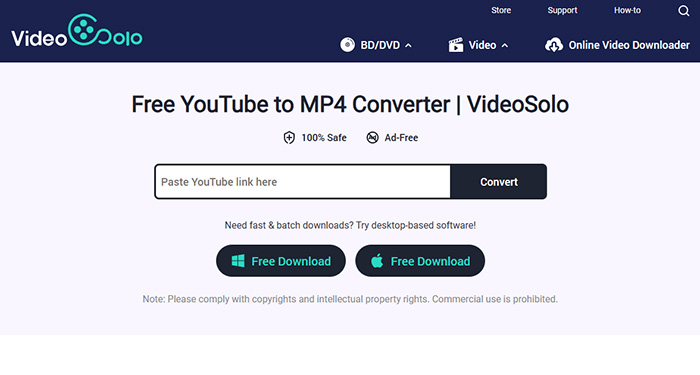Click Free Download text for Windows
The image size is (700, 375).
[291, 261]
